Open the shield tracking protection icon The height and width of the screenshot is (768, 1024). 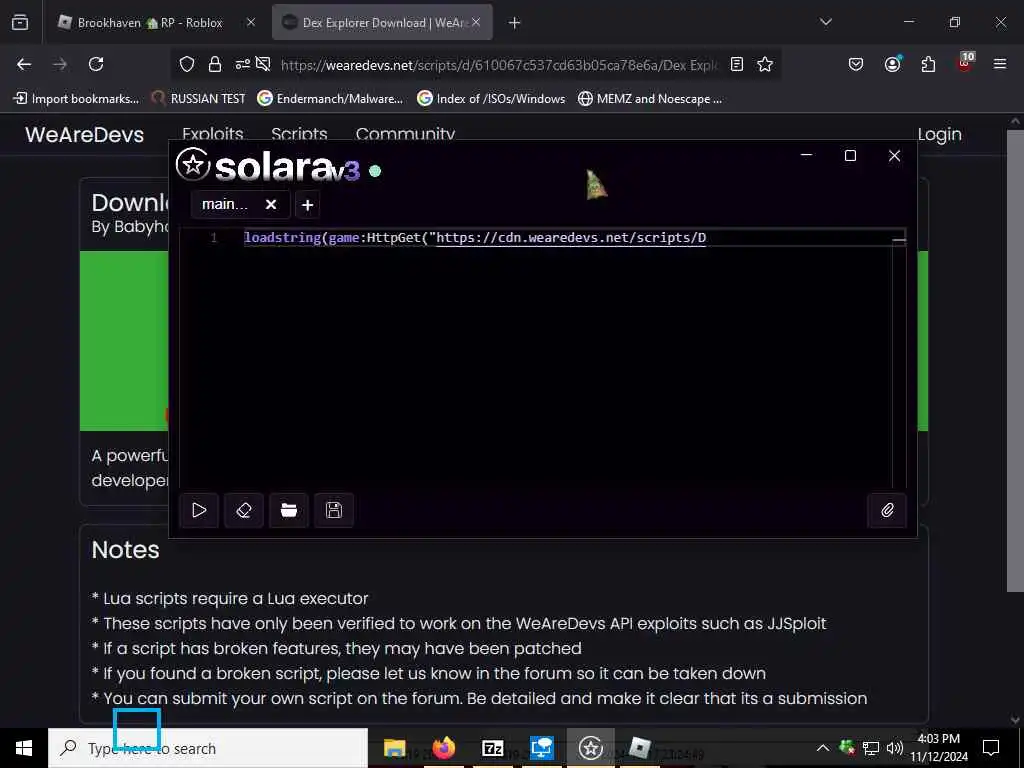(187, 64)
